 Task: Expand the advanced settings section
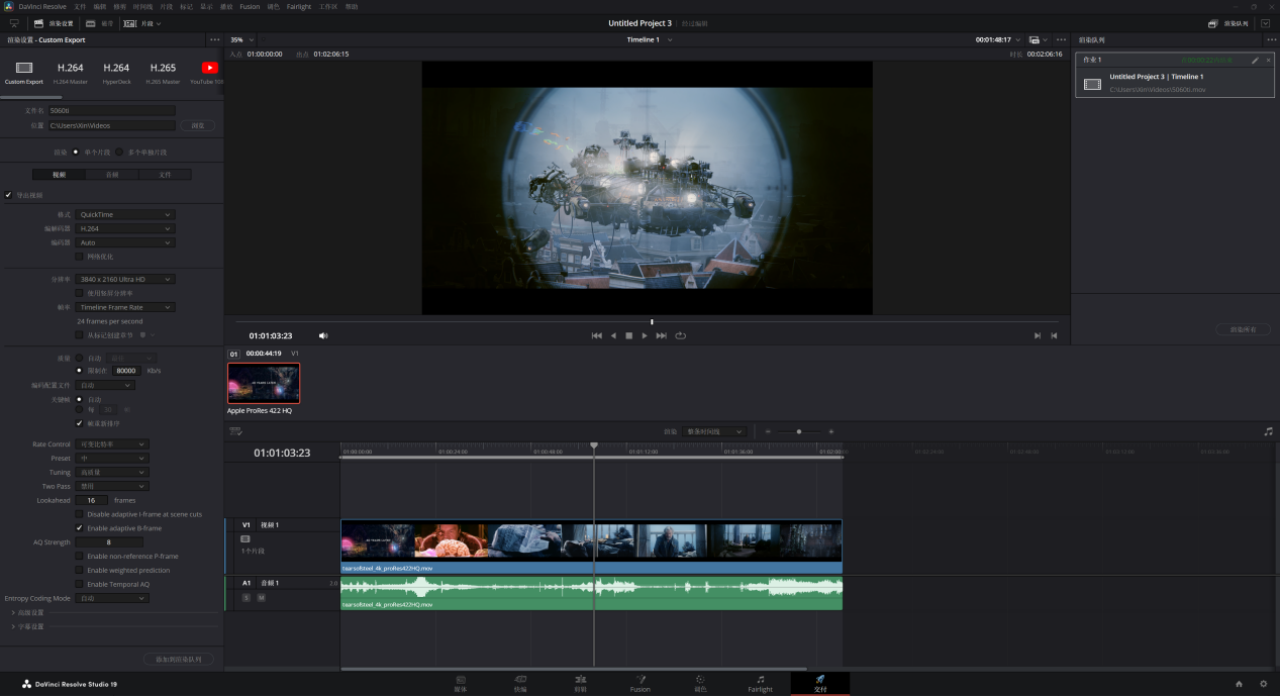pos(27,612)
